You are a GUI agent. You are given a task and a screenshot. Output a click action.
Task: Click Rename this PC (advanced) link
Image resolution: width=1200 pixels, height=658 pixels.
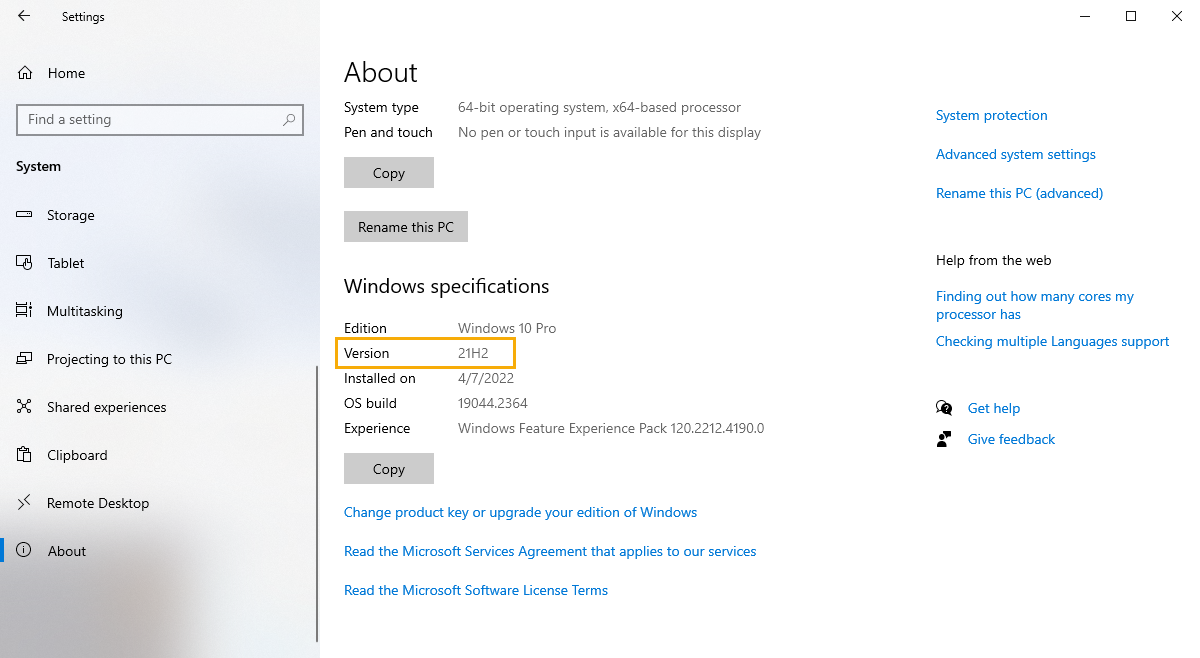click(x=1019, y=193)
